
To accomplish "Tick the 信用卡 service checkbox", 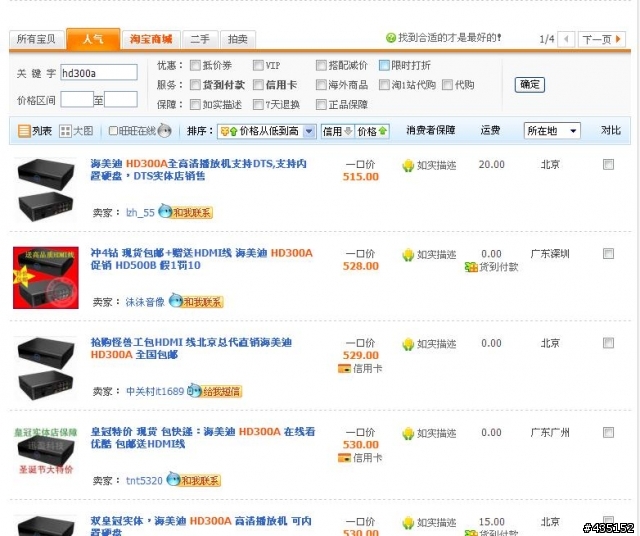I will [258, 85].
